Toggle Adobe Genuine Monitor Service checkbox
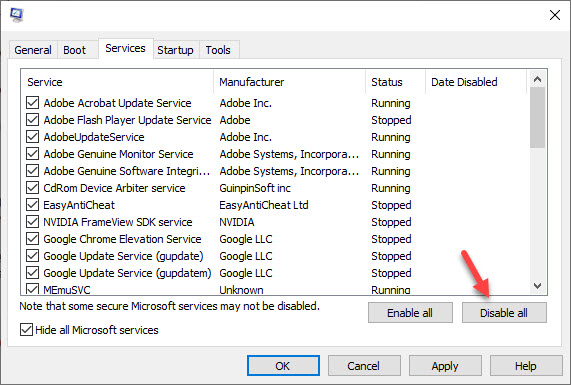Screen dimensions: 571x385 pyautogui.click(x=32, y=154)
